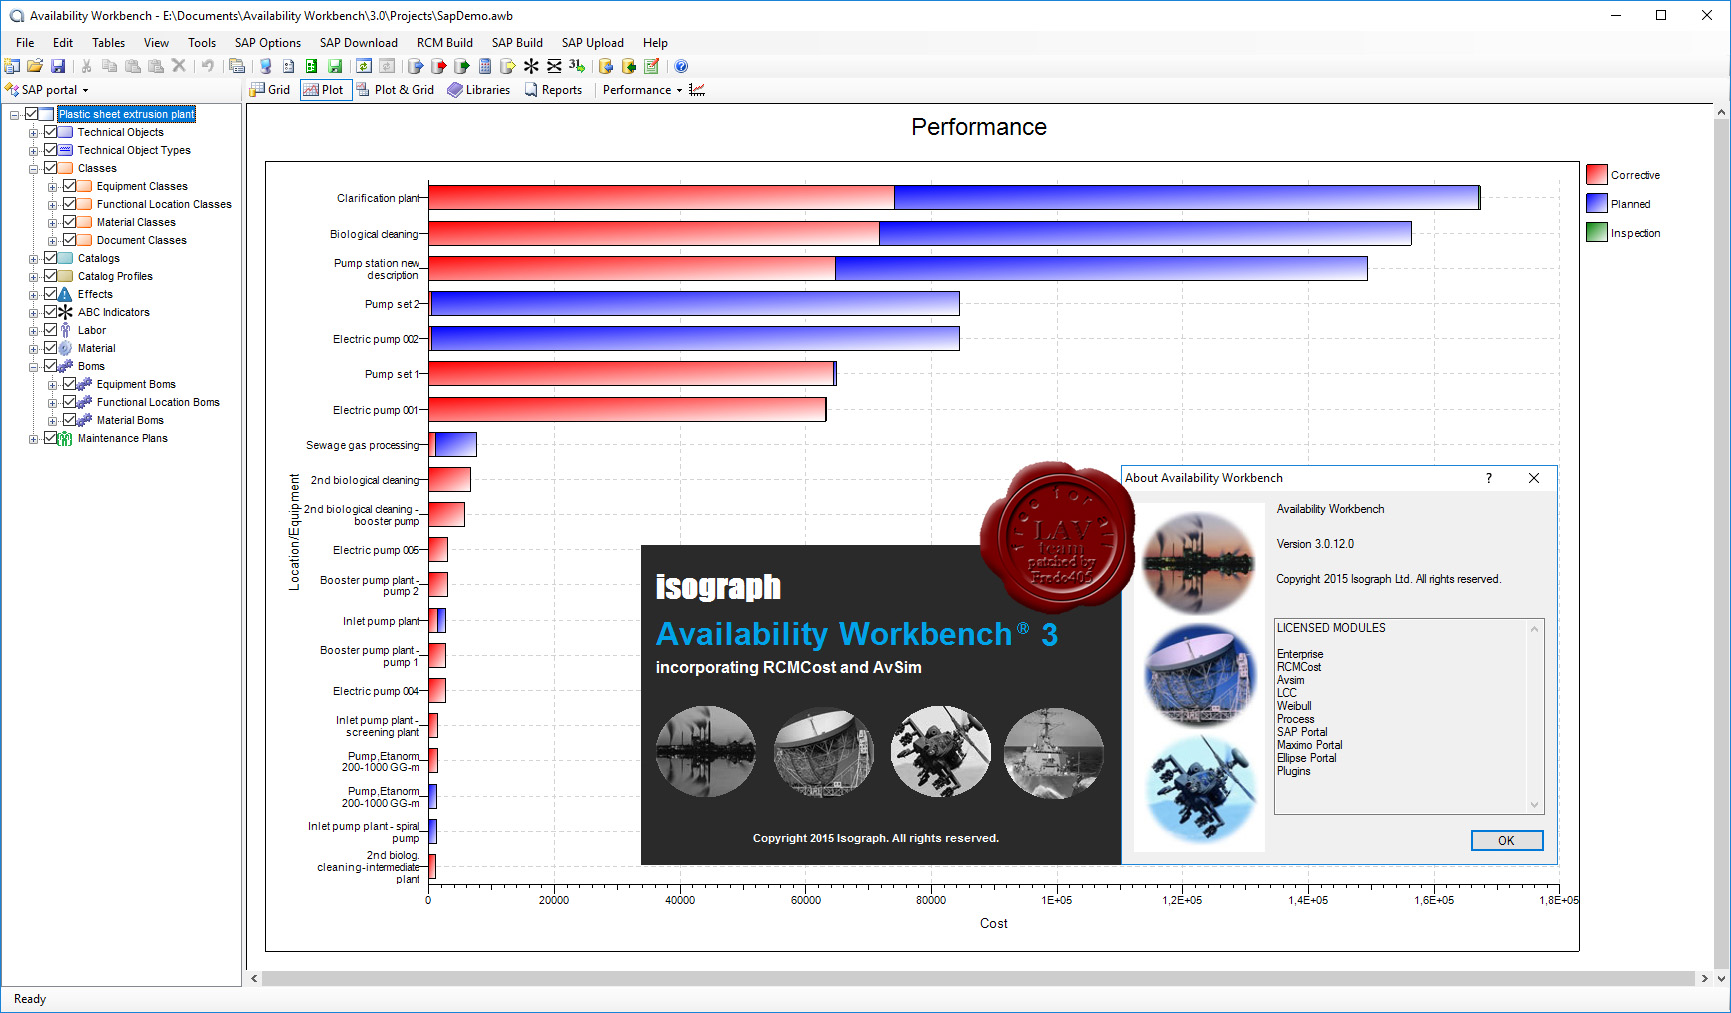The image size is (1731, 1013).
Task: Click the Planned blue legend swatch
Action: click(1597, 203)
